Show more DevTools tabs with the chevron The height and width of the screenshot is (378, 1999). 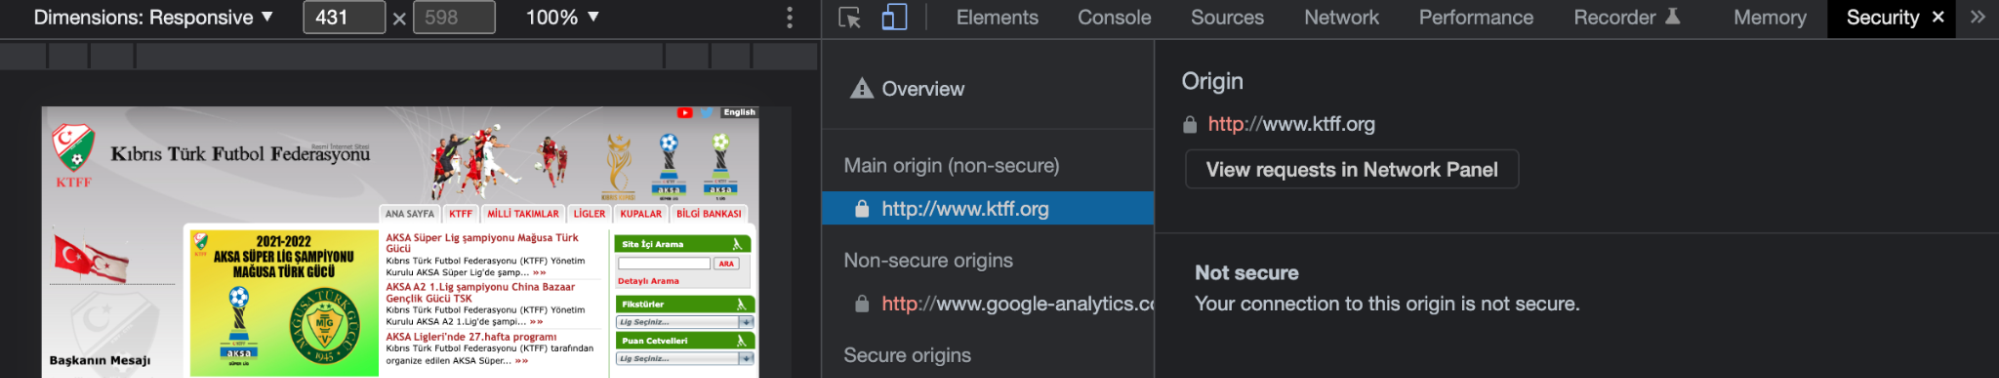pos(1977,17)
